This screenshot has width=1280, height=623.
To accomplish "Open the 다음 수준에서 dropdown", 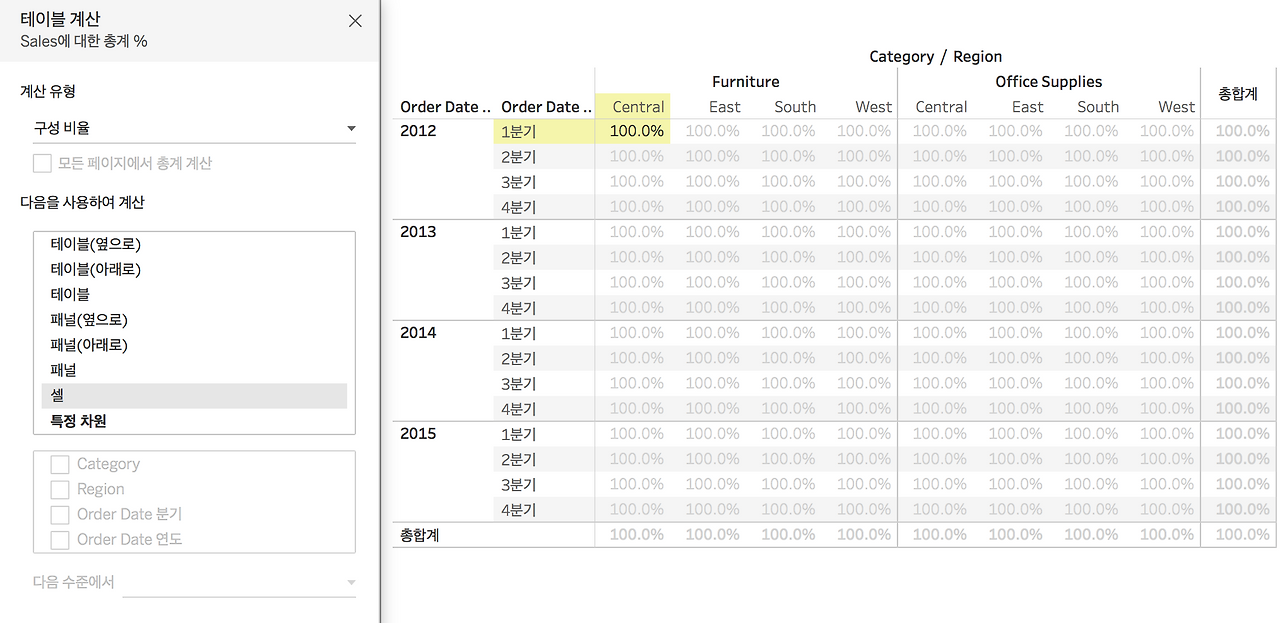I will 239,582.
